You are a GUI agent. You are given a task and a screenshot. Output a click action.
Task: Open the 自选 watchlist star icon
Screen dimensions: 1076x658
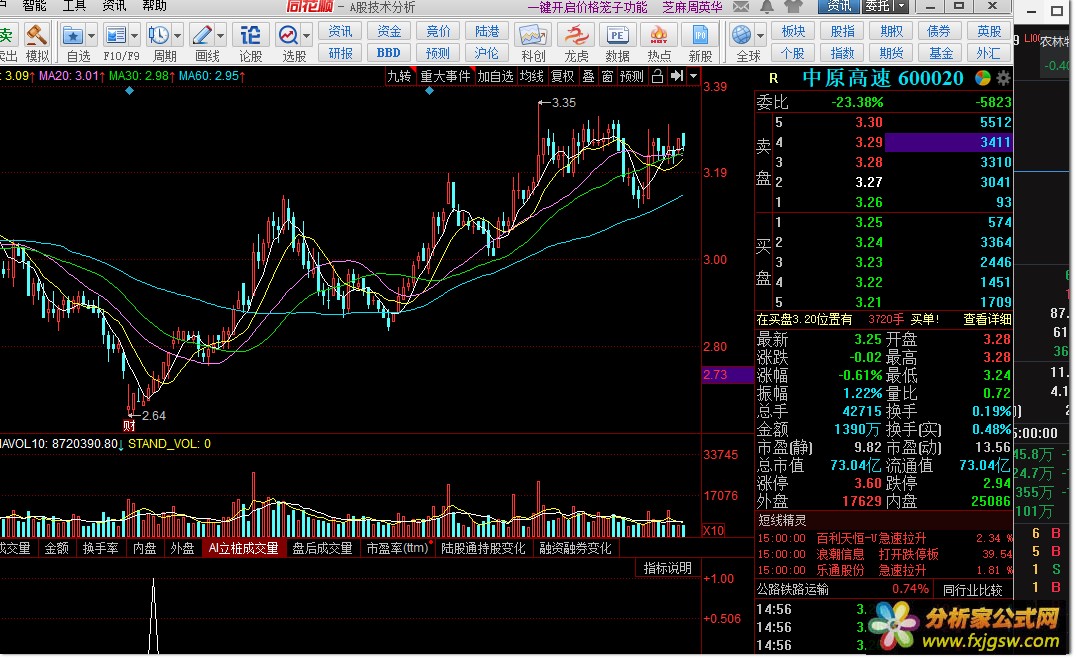tap(73, 35)
